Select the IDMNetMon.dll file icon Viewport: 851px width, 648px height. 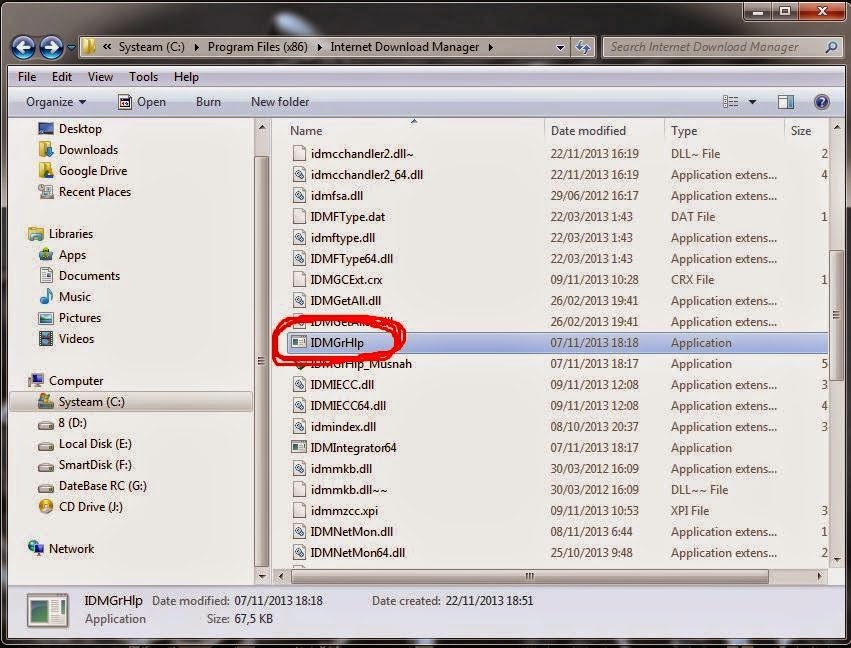[299, 532]
